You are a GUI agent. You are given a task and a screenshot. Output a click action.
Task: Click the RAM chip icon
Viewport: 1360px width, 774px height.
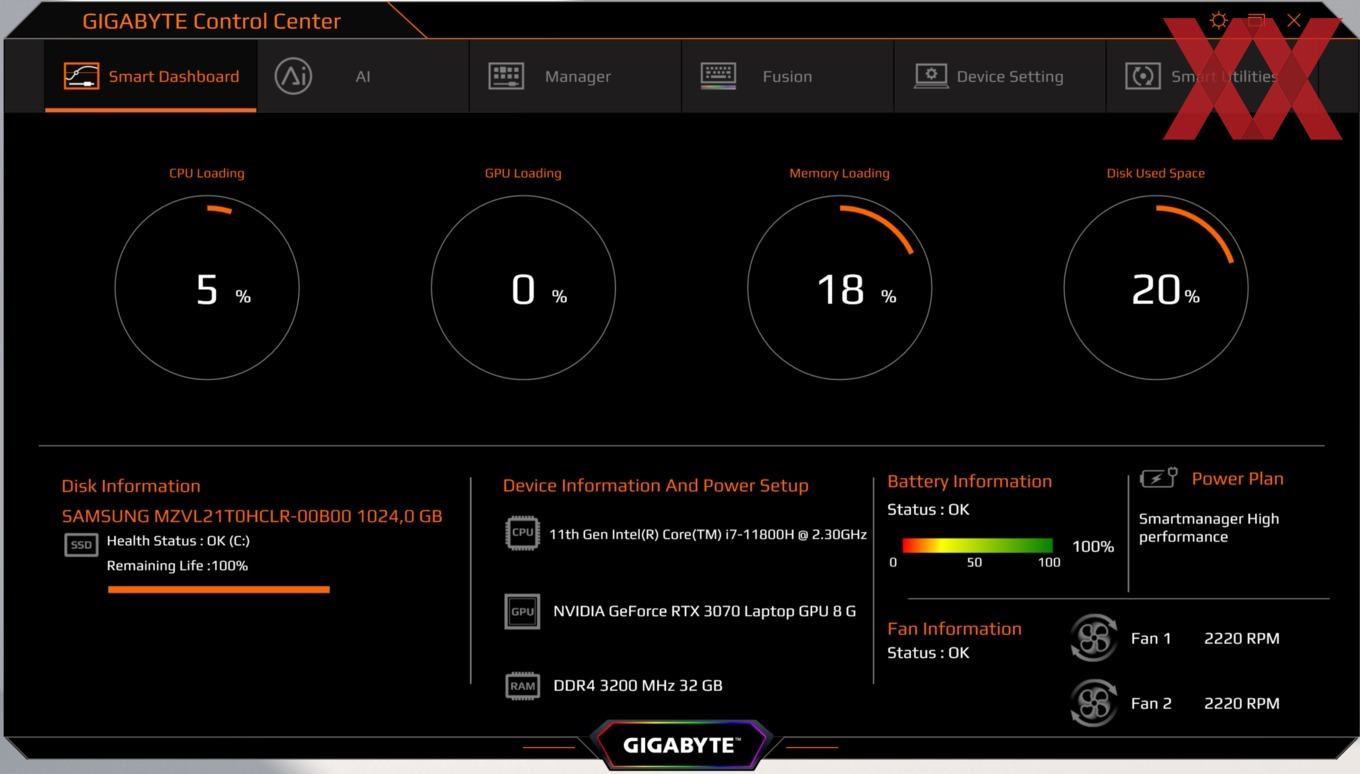tap(522, 686)
